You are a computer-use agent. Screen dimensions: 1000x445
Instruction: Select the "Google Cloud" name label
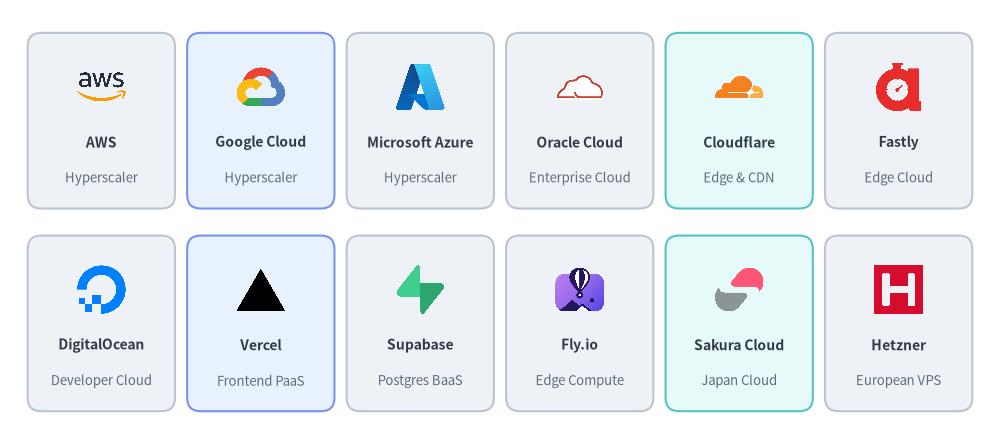point(261,142)
